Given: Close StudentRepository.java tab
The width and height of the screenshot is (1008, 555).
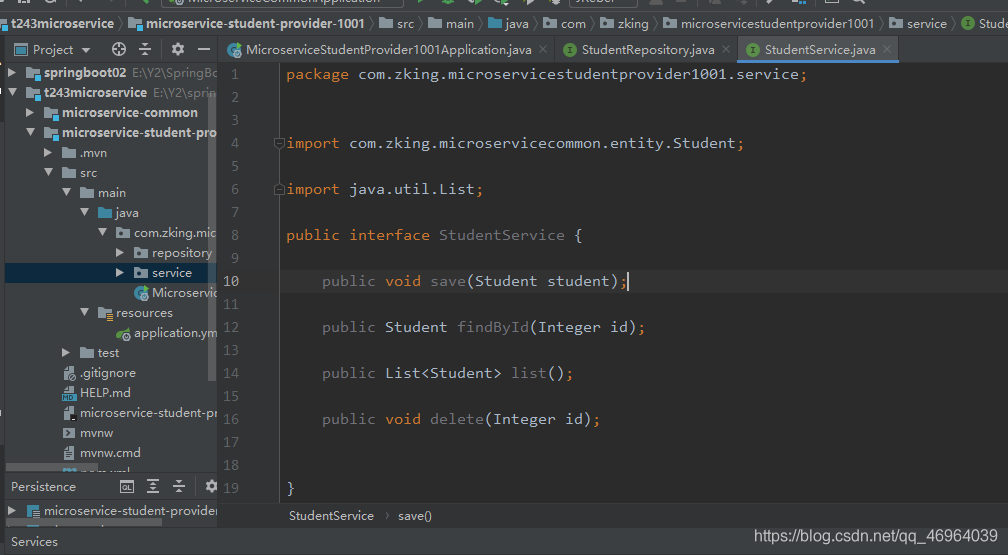Looking at the screenshot, I should pyautogui.click(x=726, y=49).
